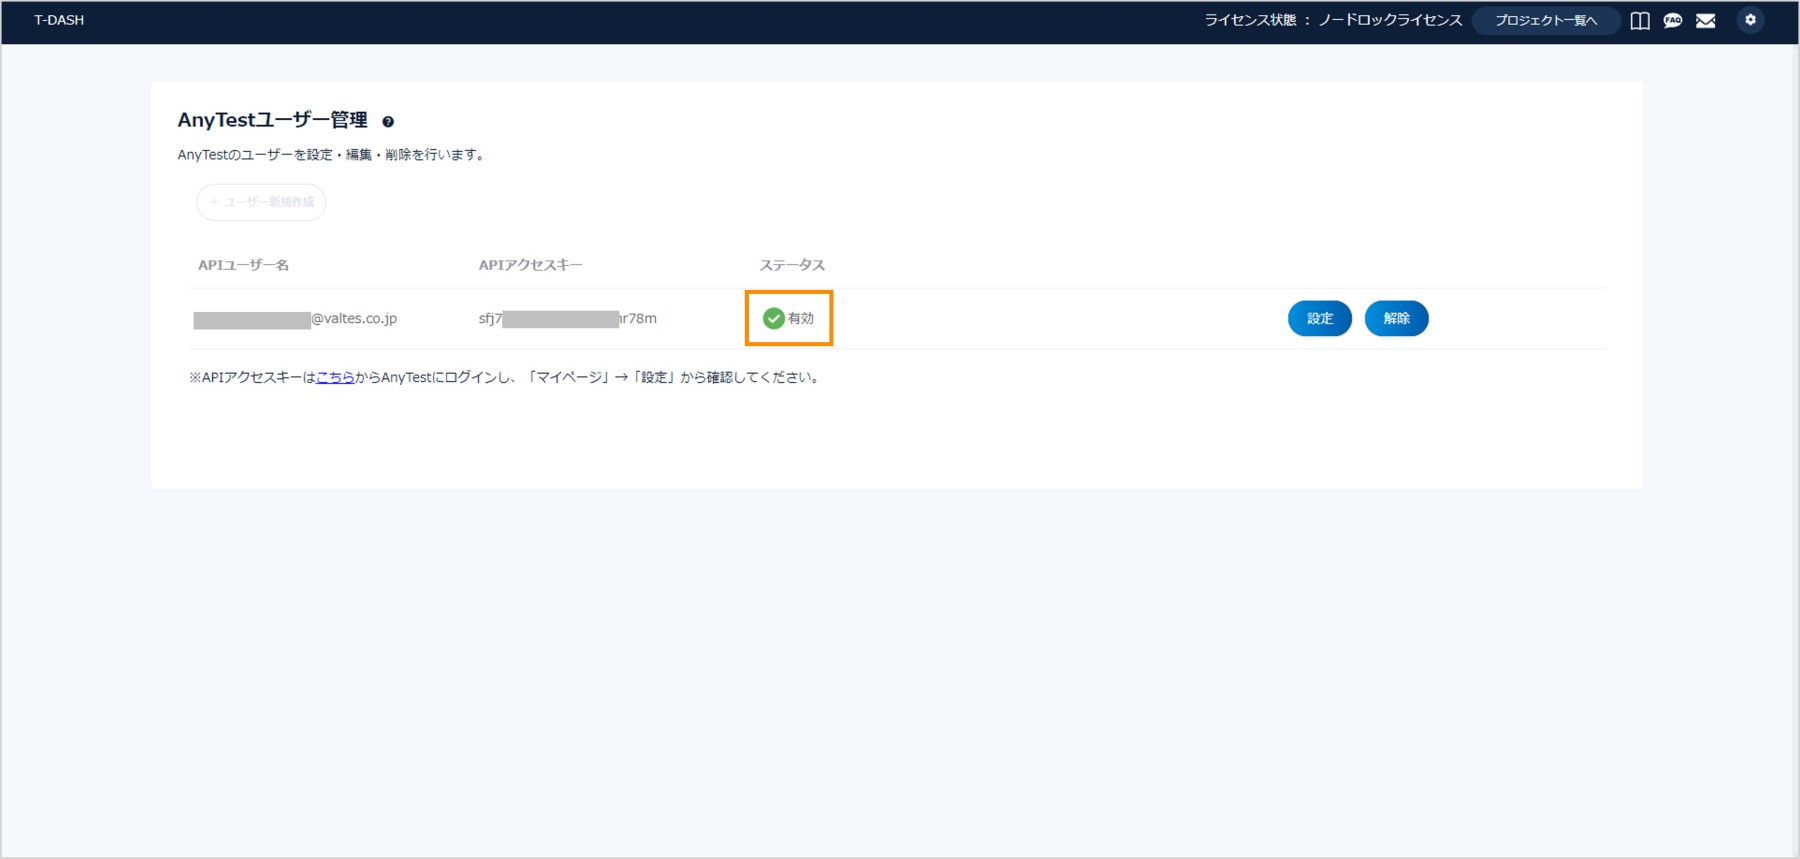Select the API access key value
The height and width of the screenshot is (859, 1800).
pyautogui.click(x=567, y=319)
